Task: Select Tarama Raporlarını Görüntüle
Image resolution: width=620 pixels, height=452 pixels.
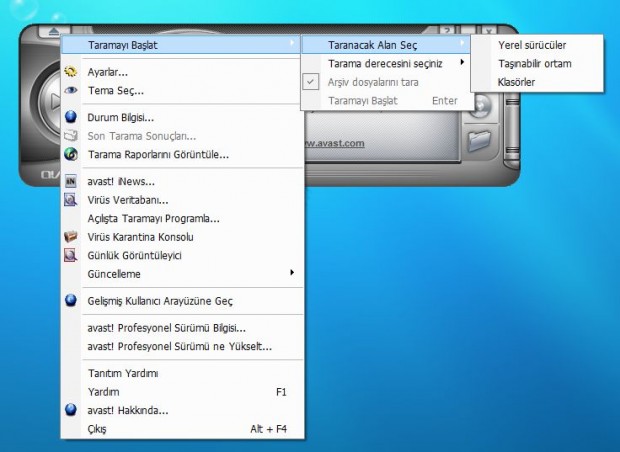Action: point(182,154)
